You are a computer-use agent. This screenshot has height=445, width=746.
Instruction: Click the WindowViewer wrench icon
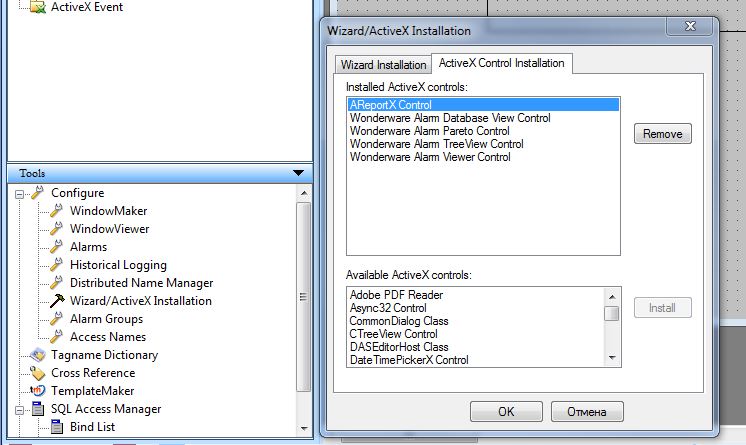[x=57, y=229]
